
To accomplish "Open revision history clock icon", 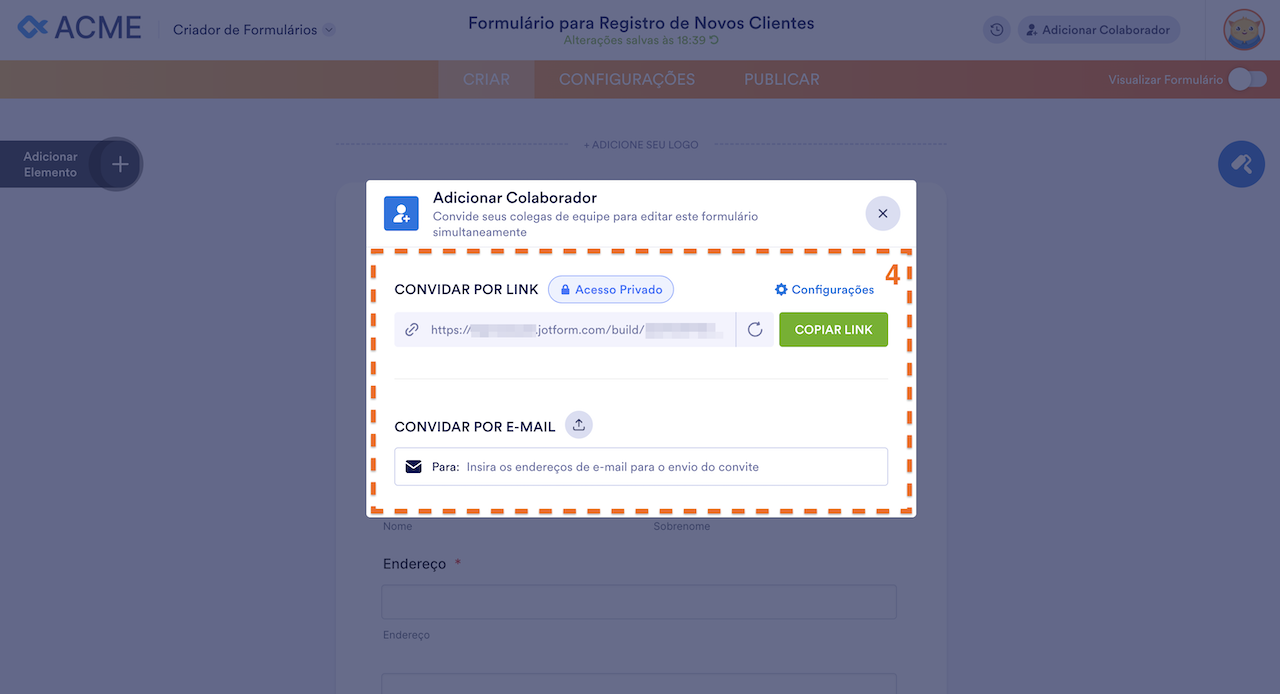I will 996,30.
